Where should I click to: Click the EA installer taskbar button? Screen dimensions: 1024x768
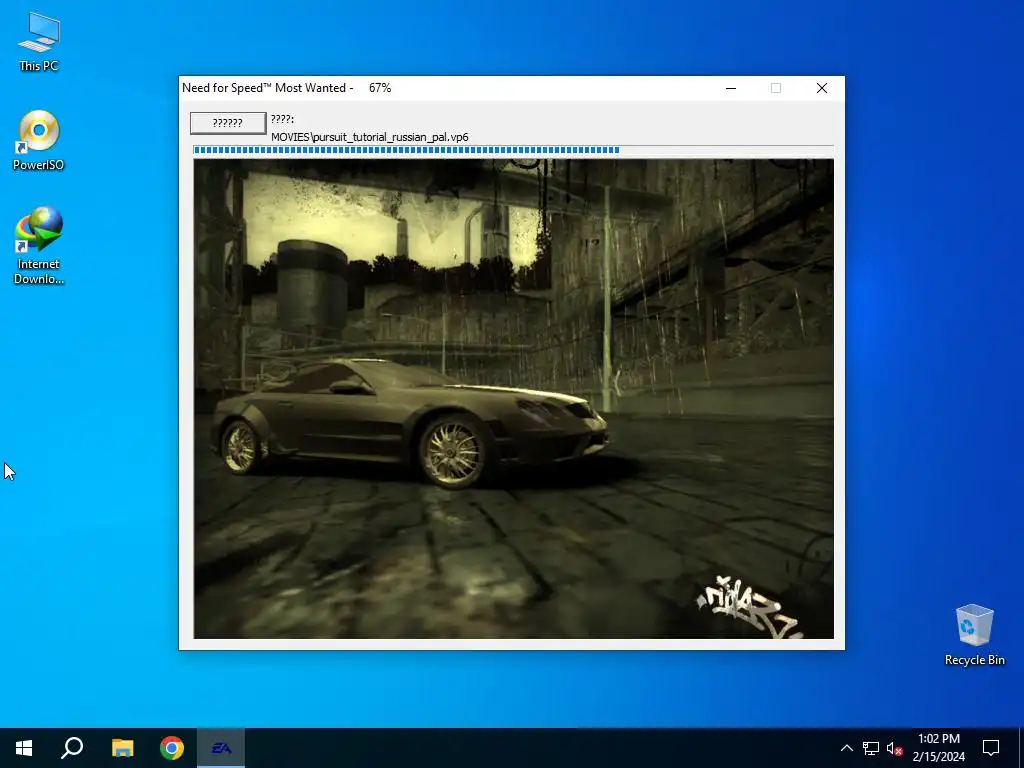click(221, 748)
